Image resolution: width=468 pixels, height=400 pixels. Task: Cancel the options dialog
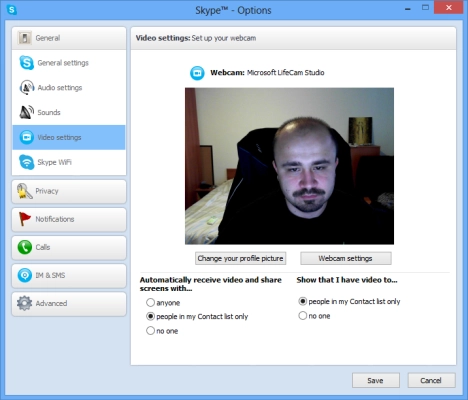pos(431,380)
